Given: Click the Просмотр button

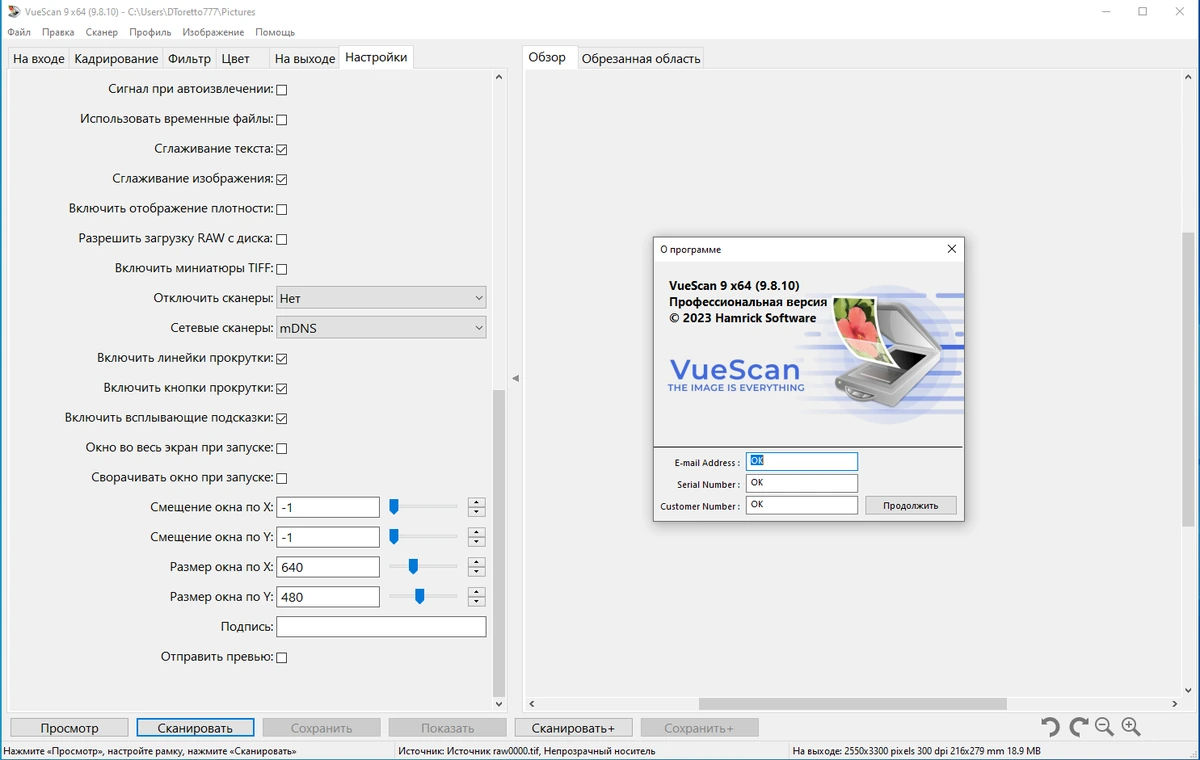Looking at the screenshot, I should click(70, 728).
